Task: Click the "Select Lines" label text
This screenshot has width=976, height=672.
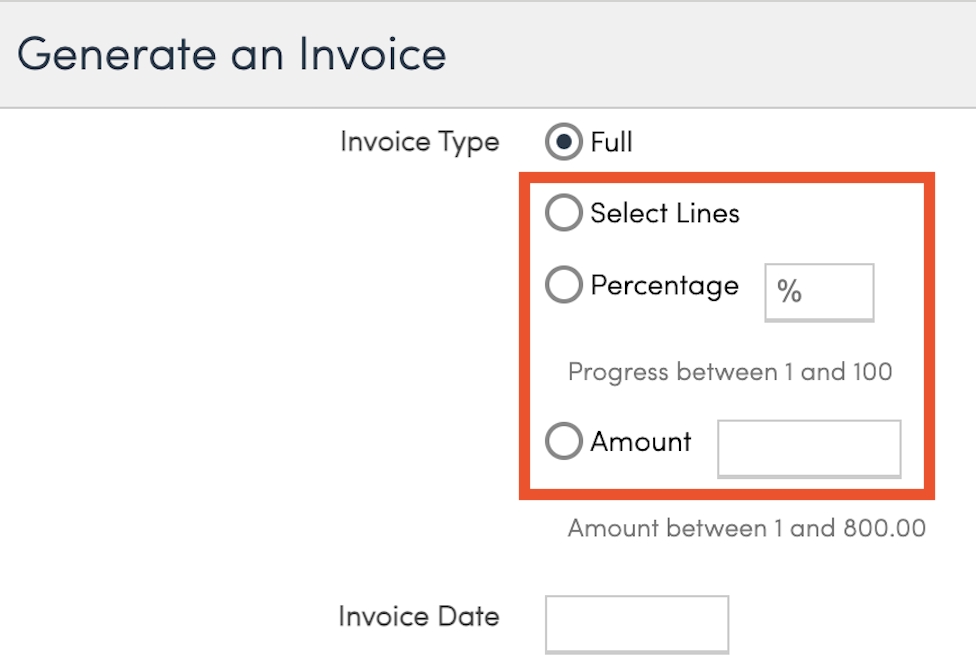Action: click(x=665, y=213)
